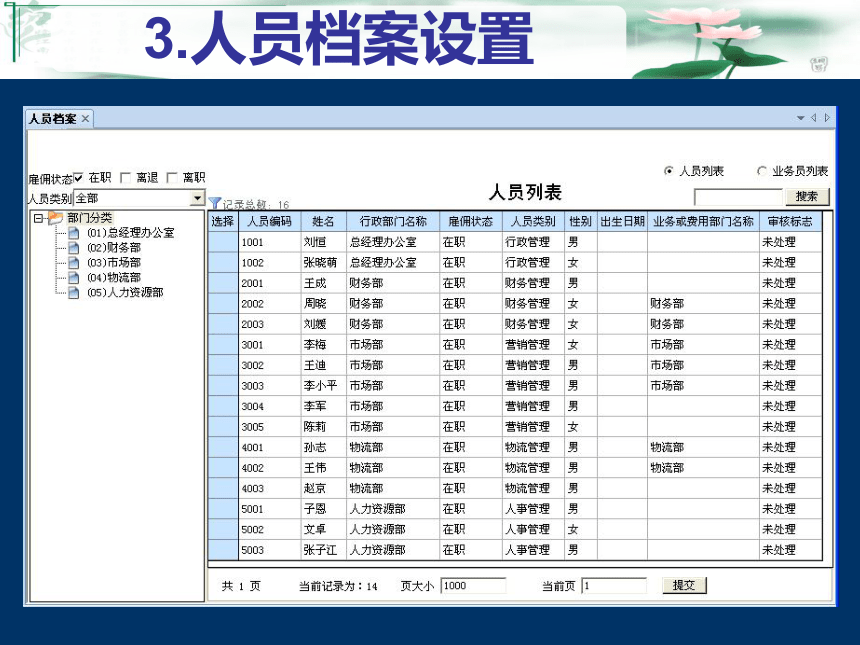Click the 性别 column header
The image size is (860, 645).
[580, 222]
